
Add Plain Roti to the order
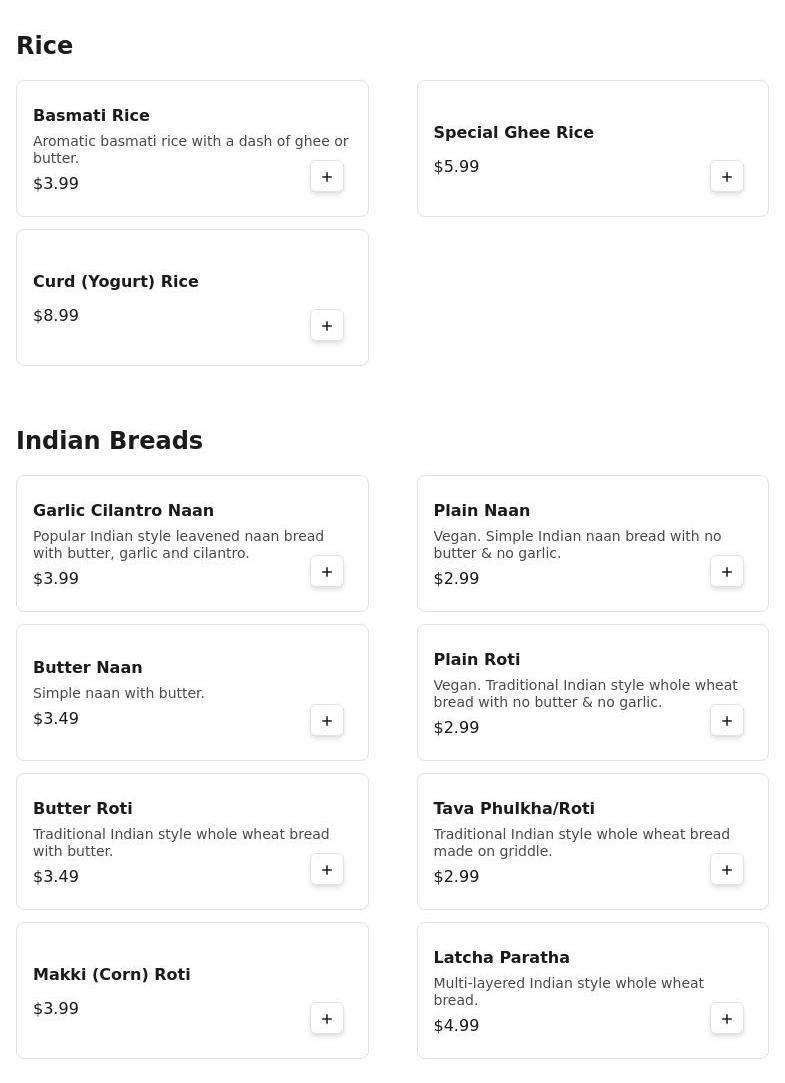pos(727,721)
